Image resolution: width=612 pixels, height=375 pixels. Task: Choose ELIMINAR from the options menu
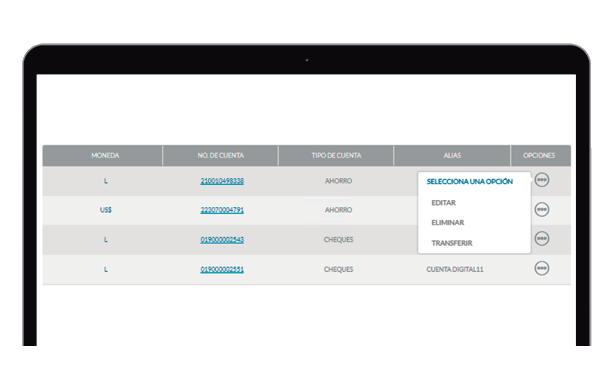tap(448, 222)
